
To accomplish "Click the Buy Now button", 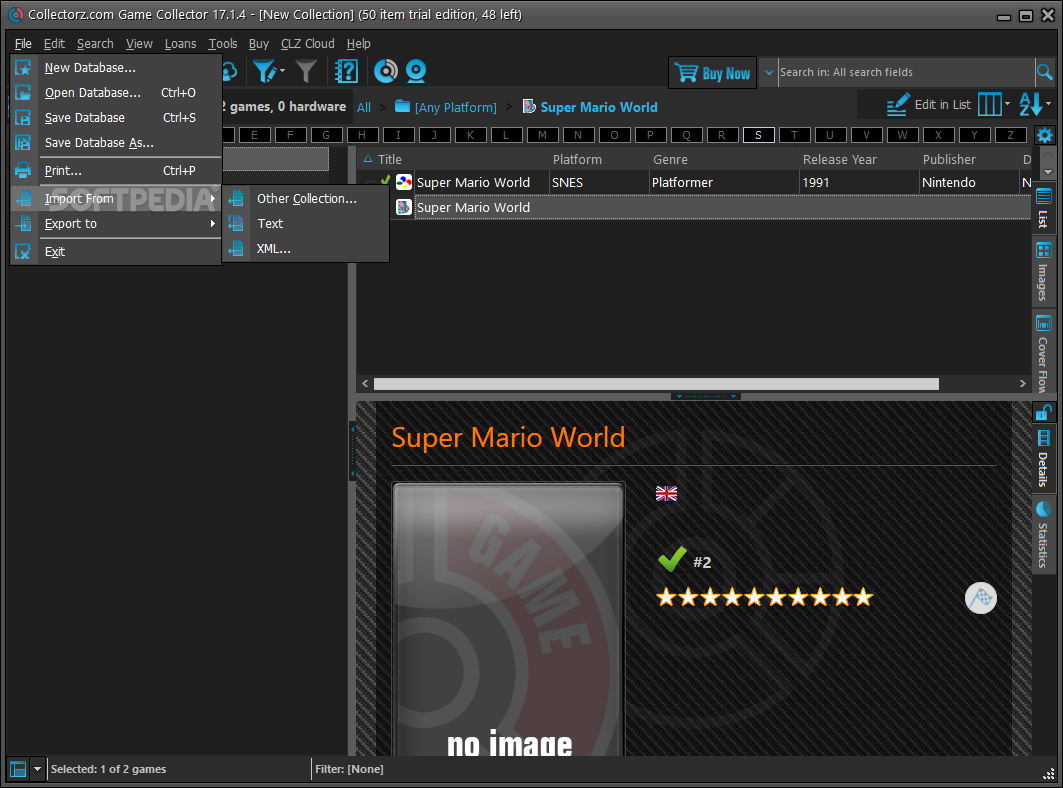I will (x=713, y=73).
